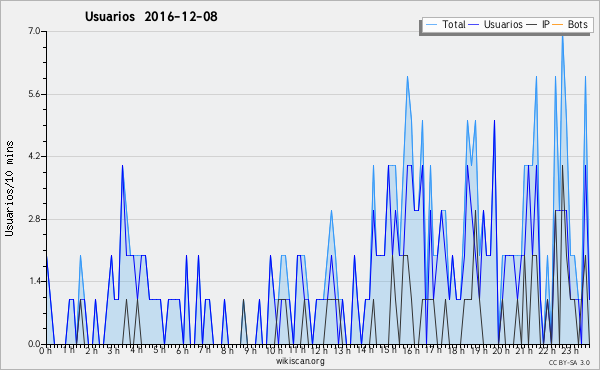Click the 'Total' legend label
The image size is (600, 370).
tap(454, 24)
